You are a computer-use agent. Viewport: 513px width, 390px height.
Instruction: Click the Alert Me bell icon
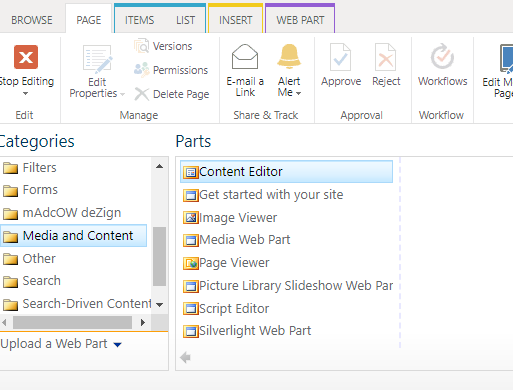(x=289, y=57)
